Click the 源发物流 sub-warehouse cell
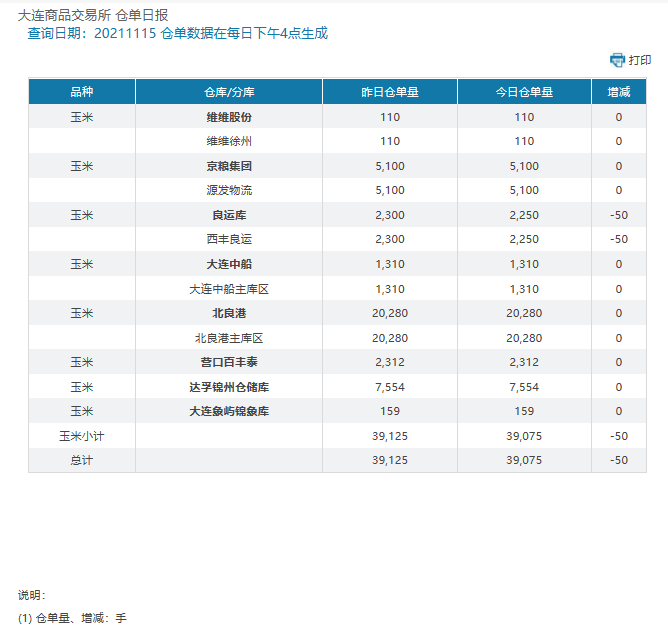 229,190
